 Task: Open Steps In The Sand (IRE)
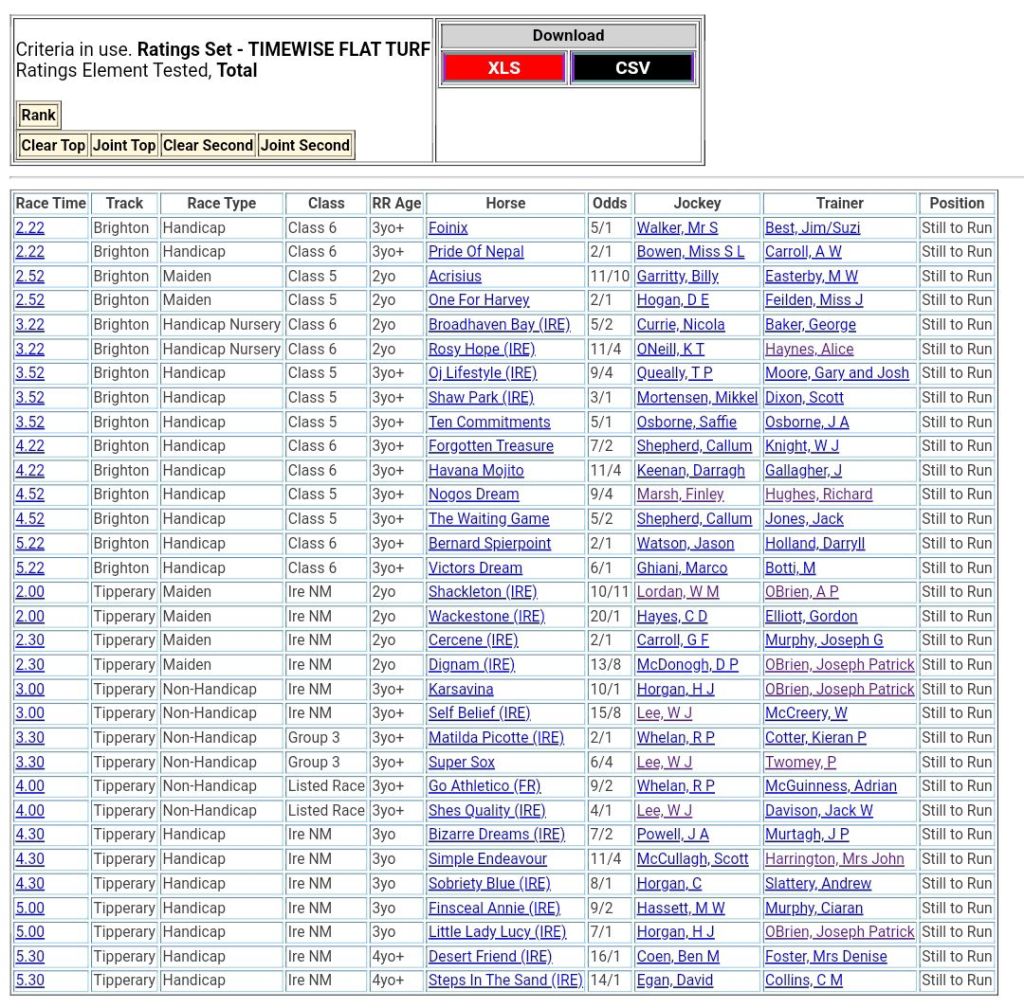505,981
